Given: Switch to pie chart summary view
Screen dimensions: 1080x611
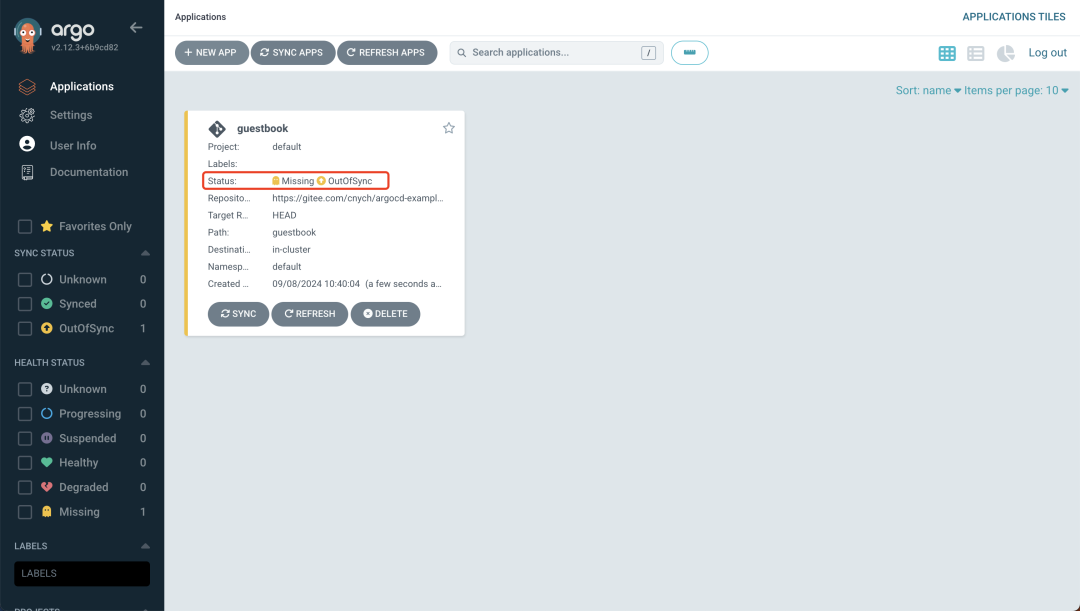Looking at the screenshot, I should (x=1006, y=53).
